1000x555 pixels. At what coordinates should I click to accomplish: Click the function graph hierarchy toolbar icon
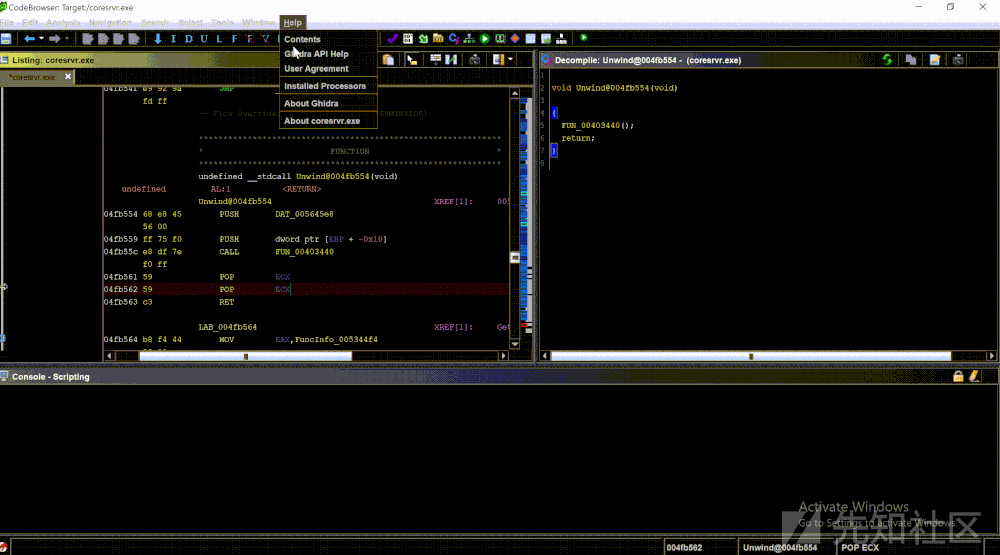tap(469, 39)
